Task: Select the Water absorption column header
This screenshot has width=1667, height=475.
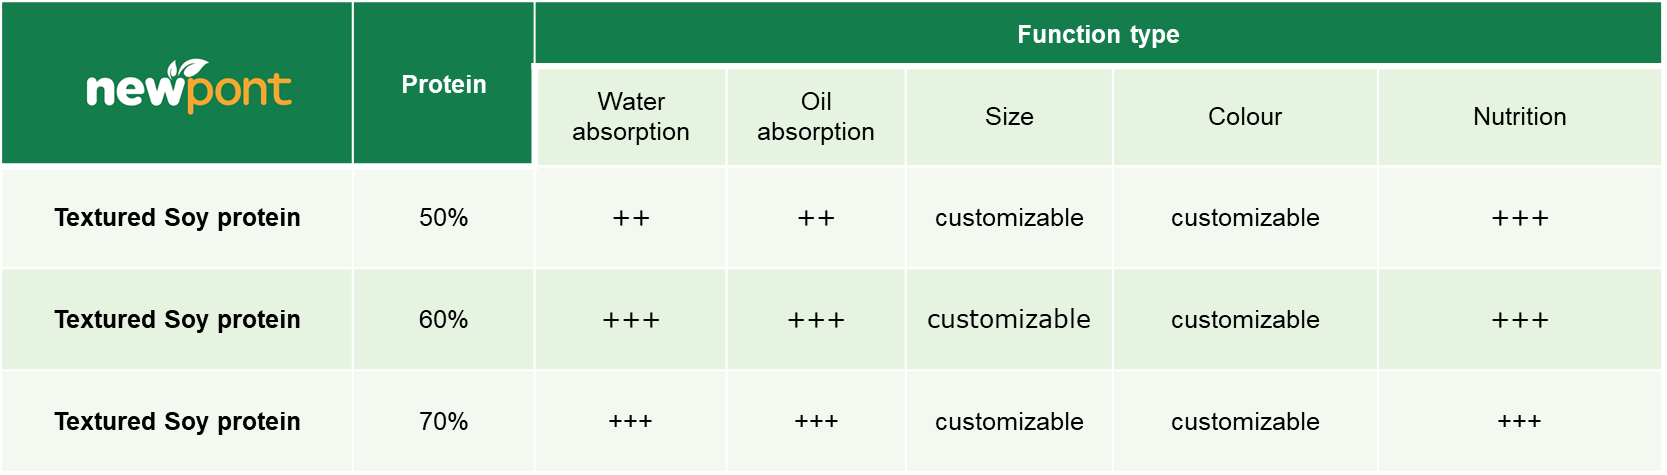Action: (x=631, y=117)
